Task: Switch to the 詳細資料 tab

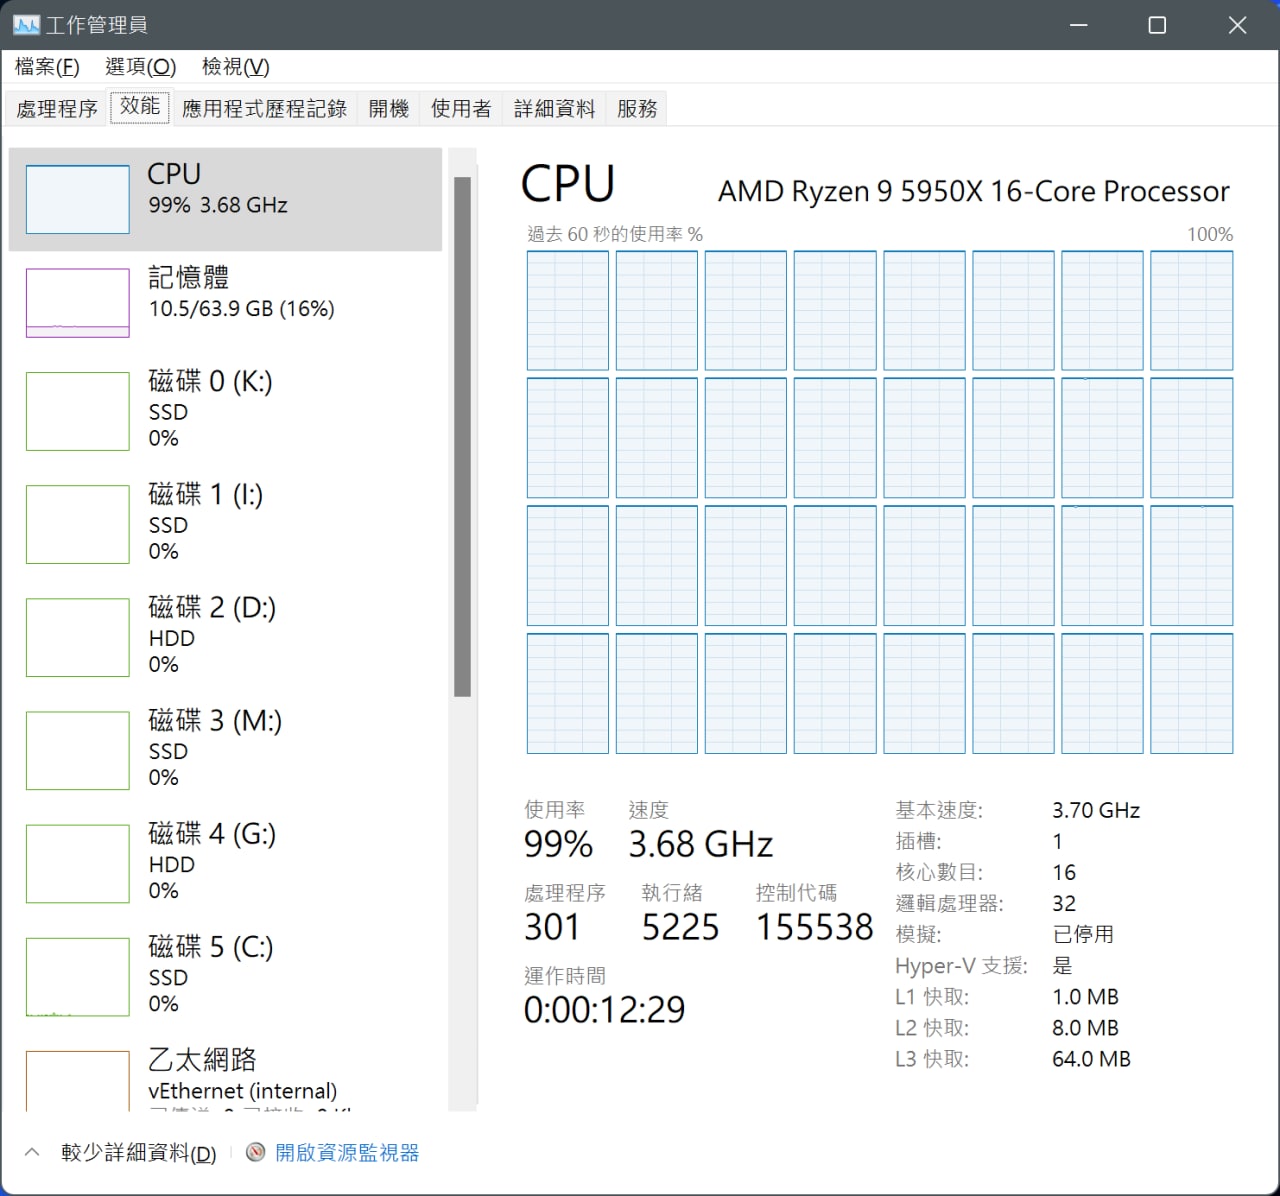Action: click(x=554, y=109)
